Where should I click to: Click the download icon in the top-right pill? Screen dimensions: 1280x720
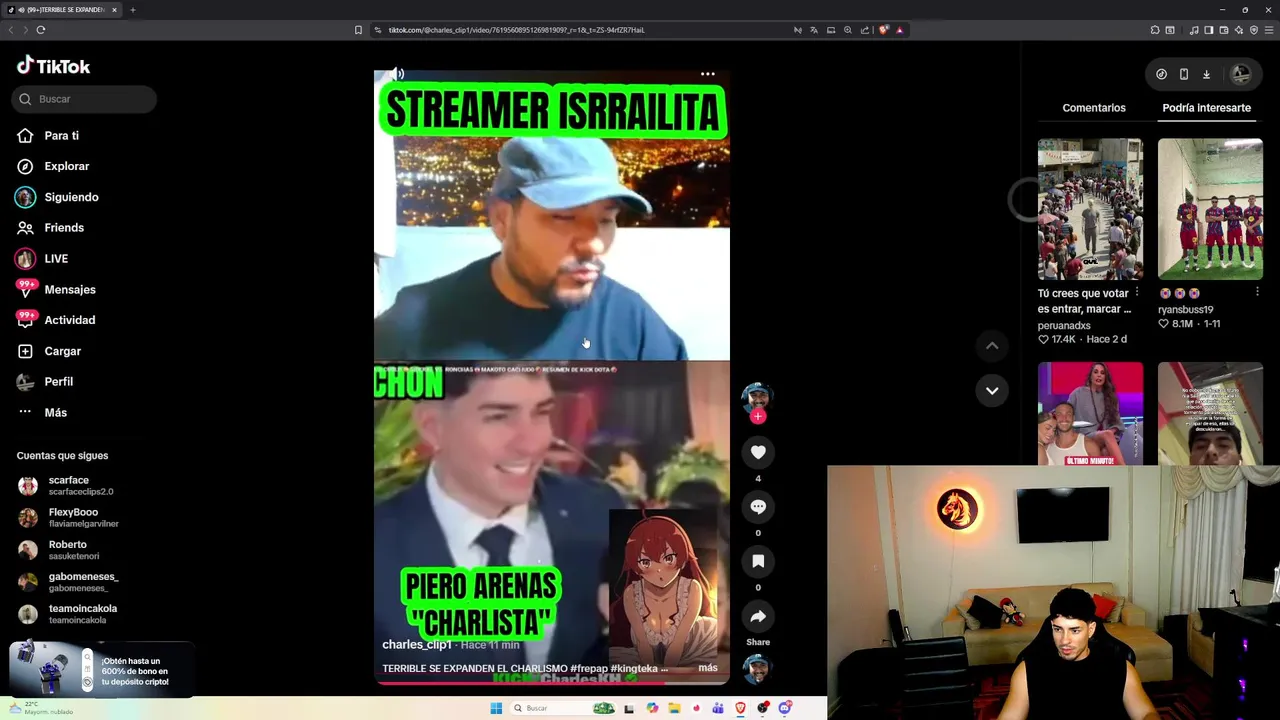(1206, 74)
